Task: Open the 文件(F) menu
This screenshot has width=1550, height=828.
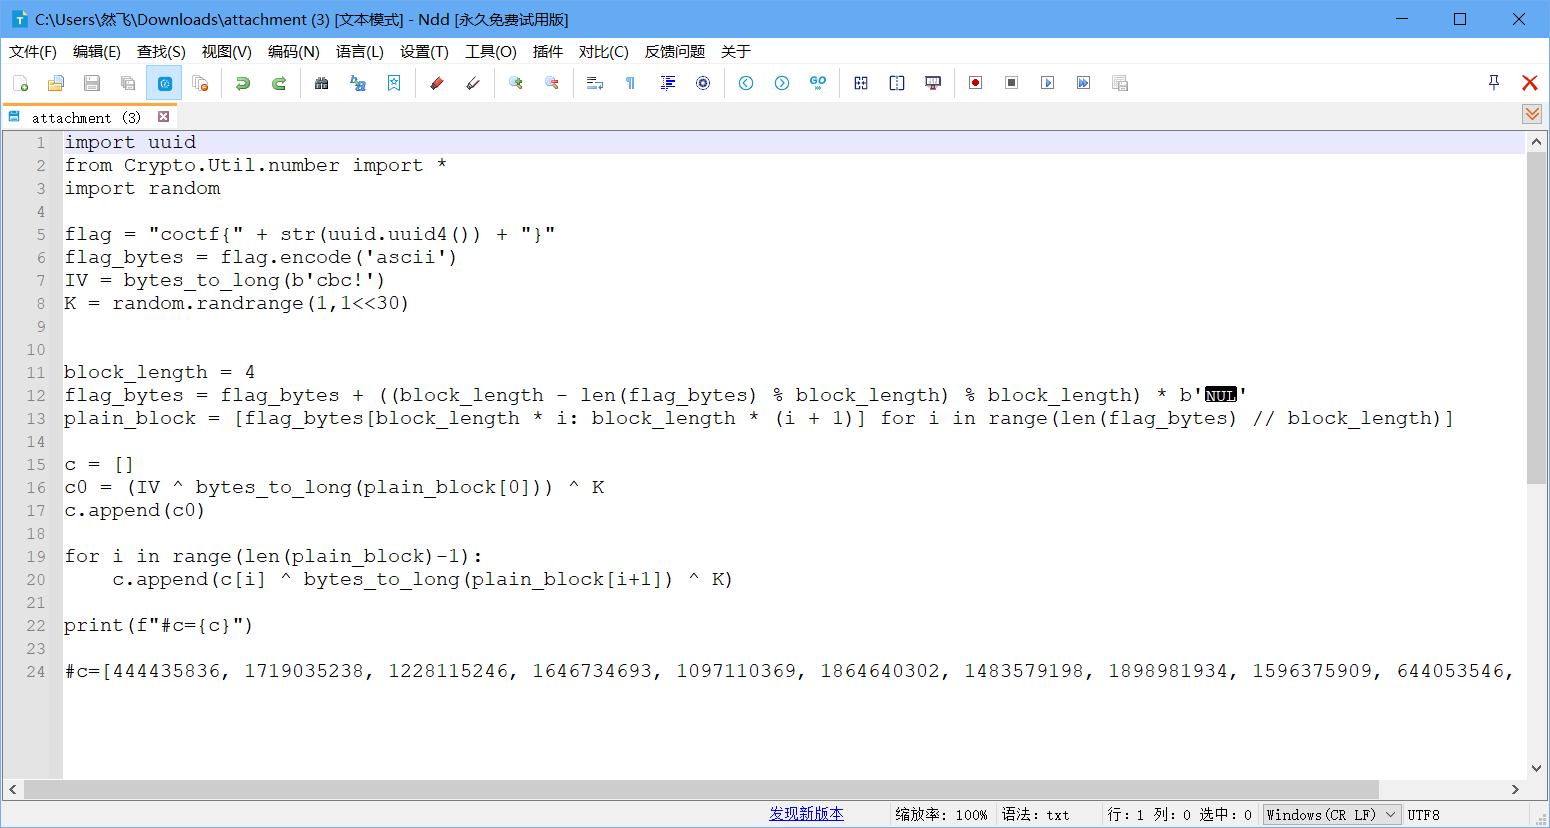Action: click(x=33, y=52)
